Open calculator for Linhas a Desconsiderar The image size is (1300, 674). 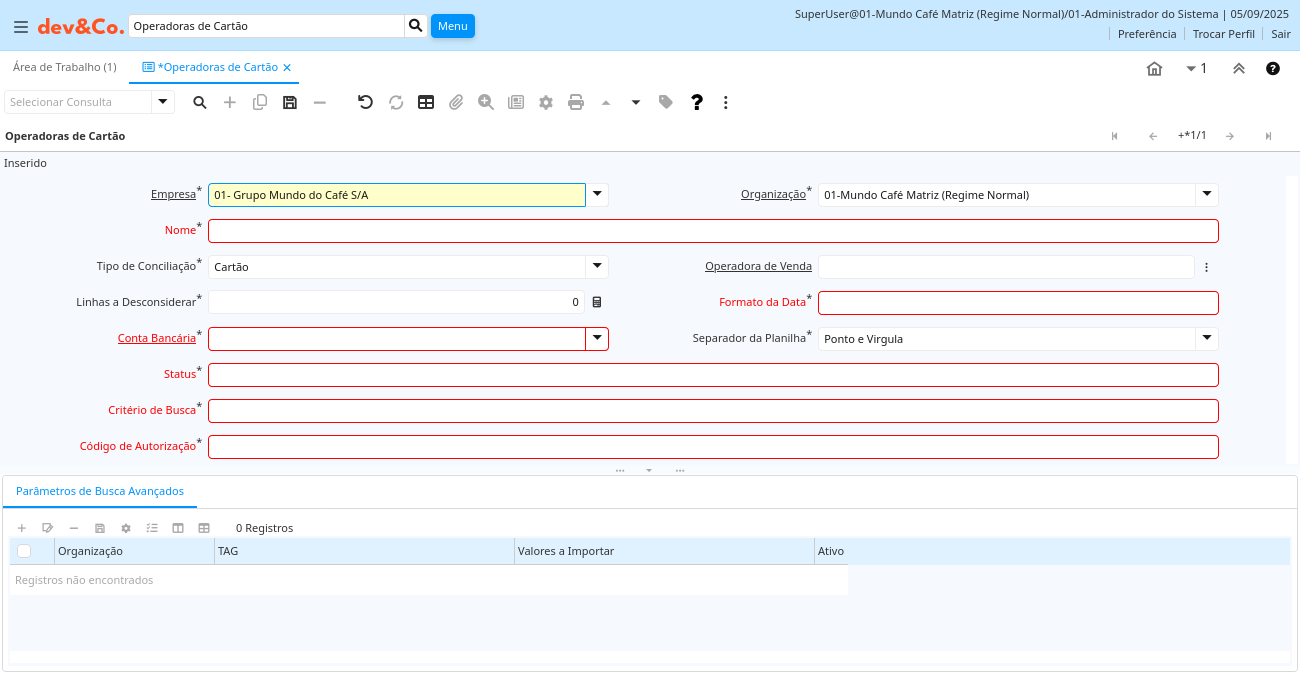coord(597,302)
